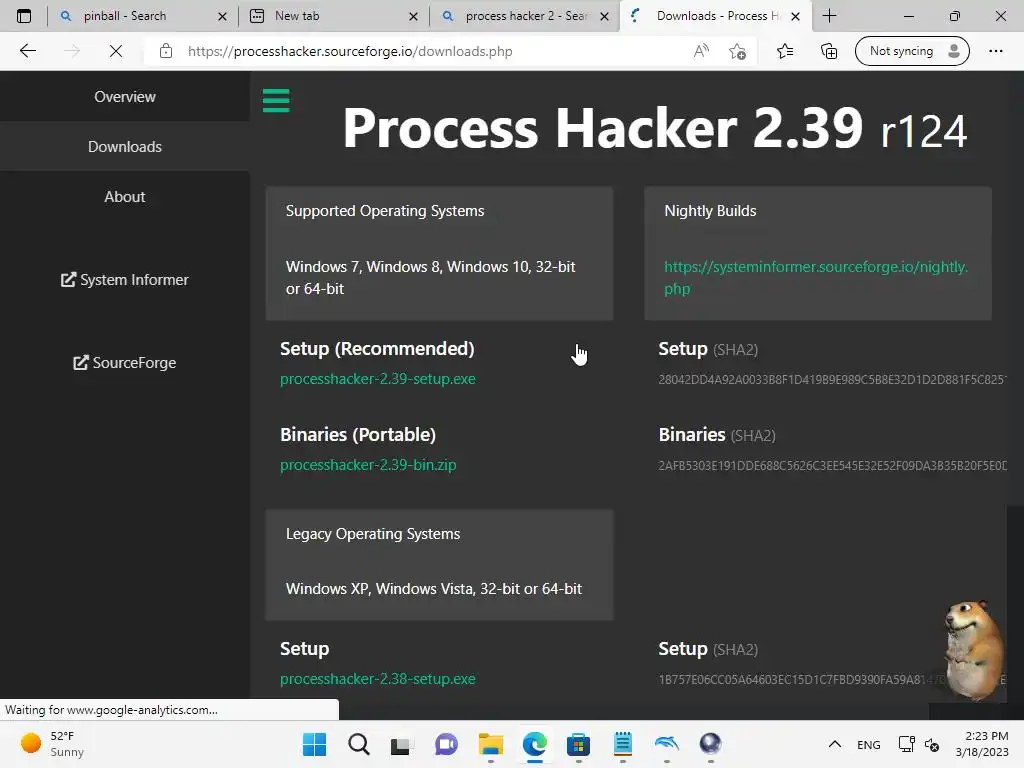Go back with the browser arrow
The image size is (1024, 768).
tap(27, 51)
